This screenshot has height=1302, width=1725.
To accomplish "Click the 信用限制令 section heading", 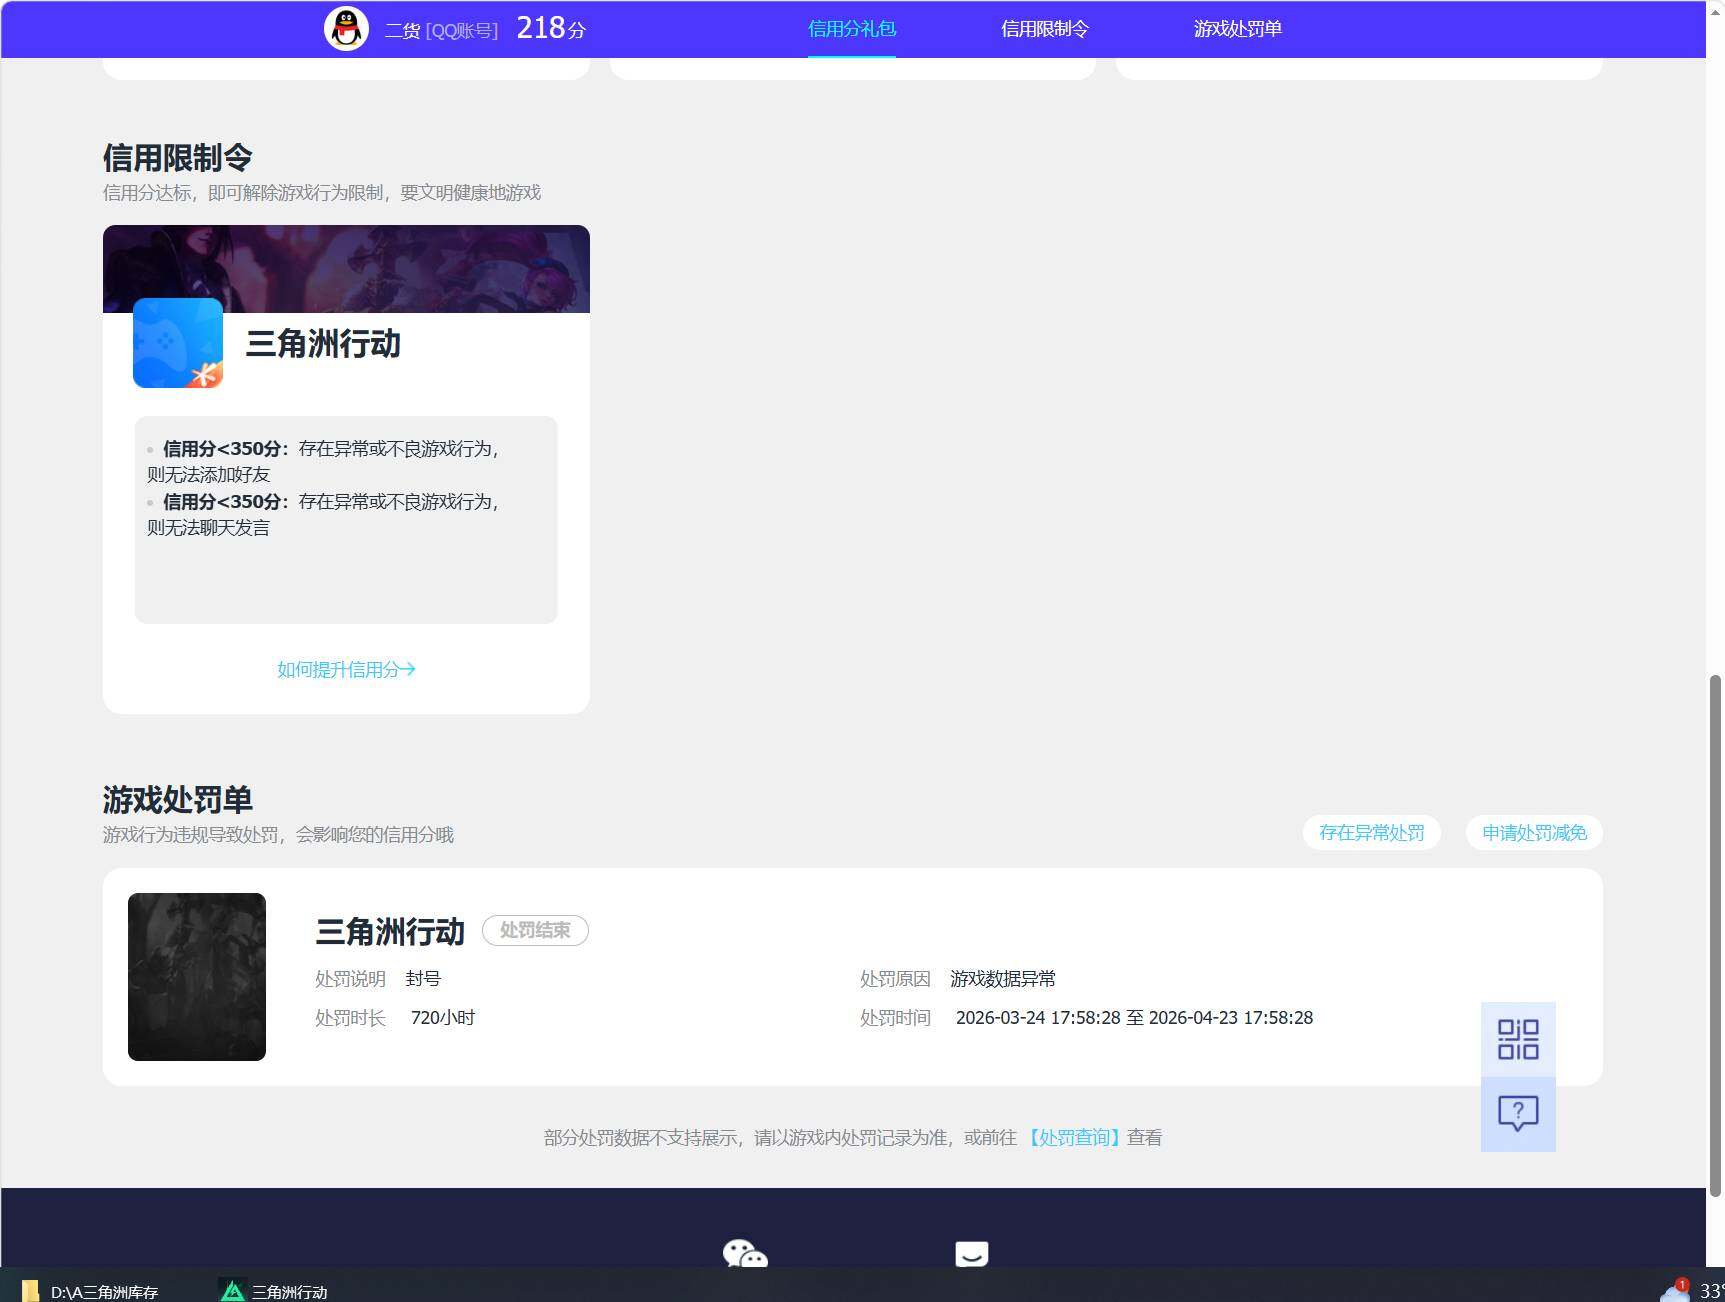I will tap(178, 157).
